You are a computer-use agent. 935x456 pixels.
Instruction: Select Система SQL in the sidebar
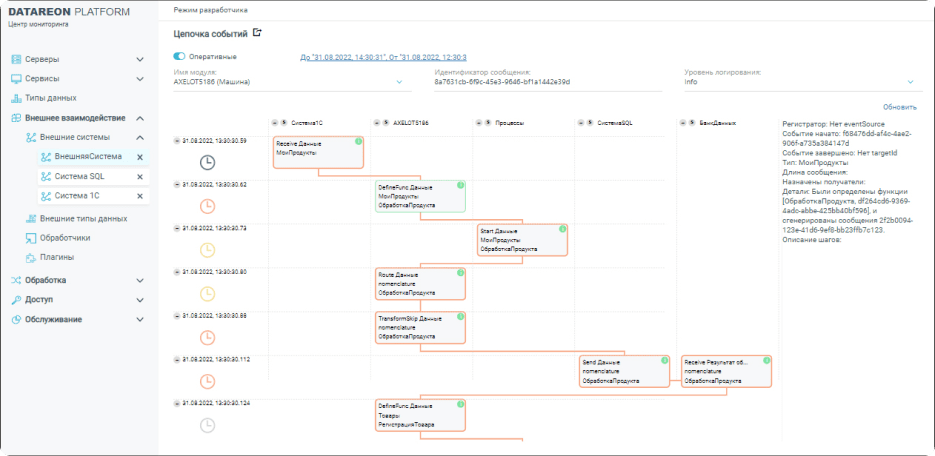(x=79, y=177)
